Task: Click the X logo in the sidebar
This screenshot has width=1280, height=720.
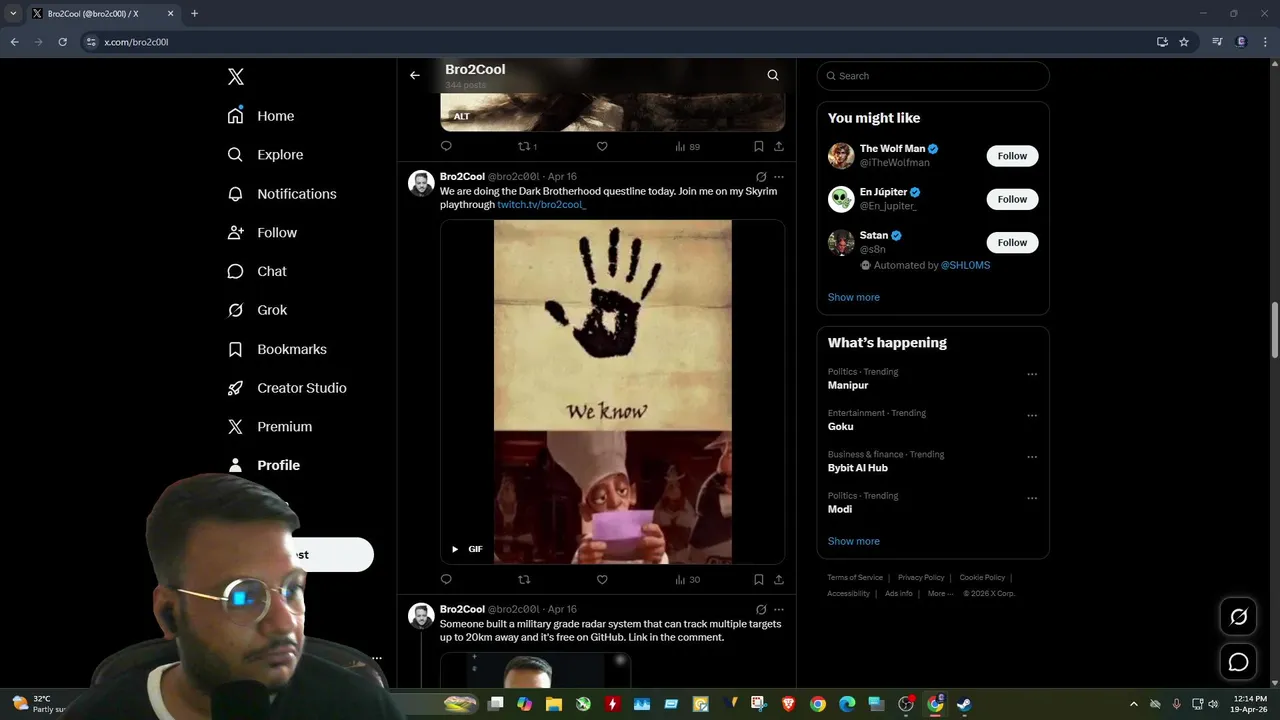Action: [235, 77]
